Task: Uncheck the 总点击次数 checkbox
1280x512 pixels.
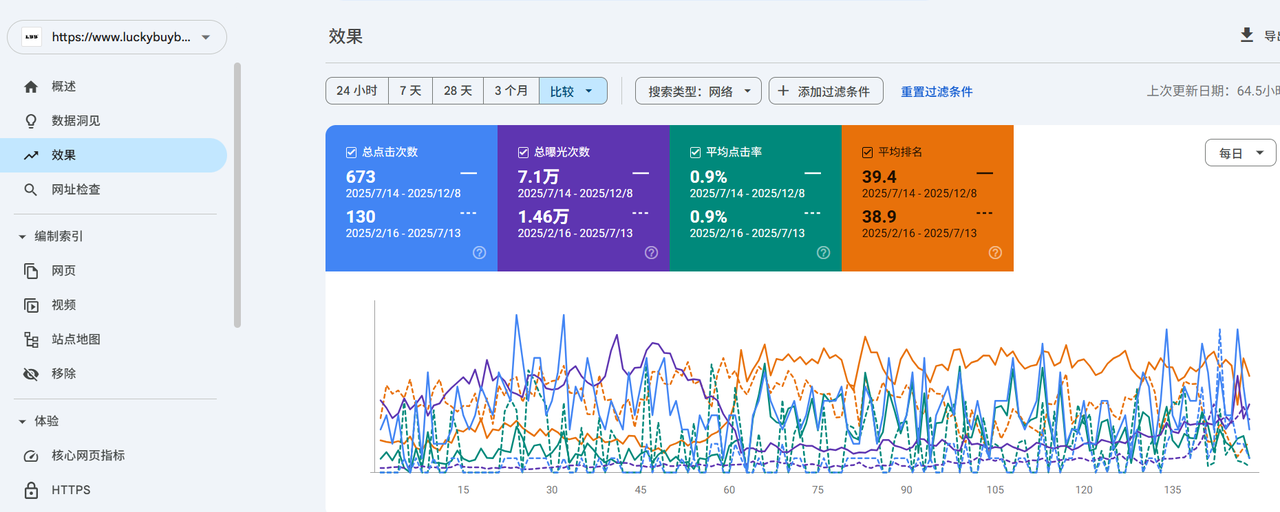Action: [x=351, y=152]
